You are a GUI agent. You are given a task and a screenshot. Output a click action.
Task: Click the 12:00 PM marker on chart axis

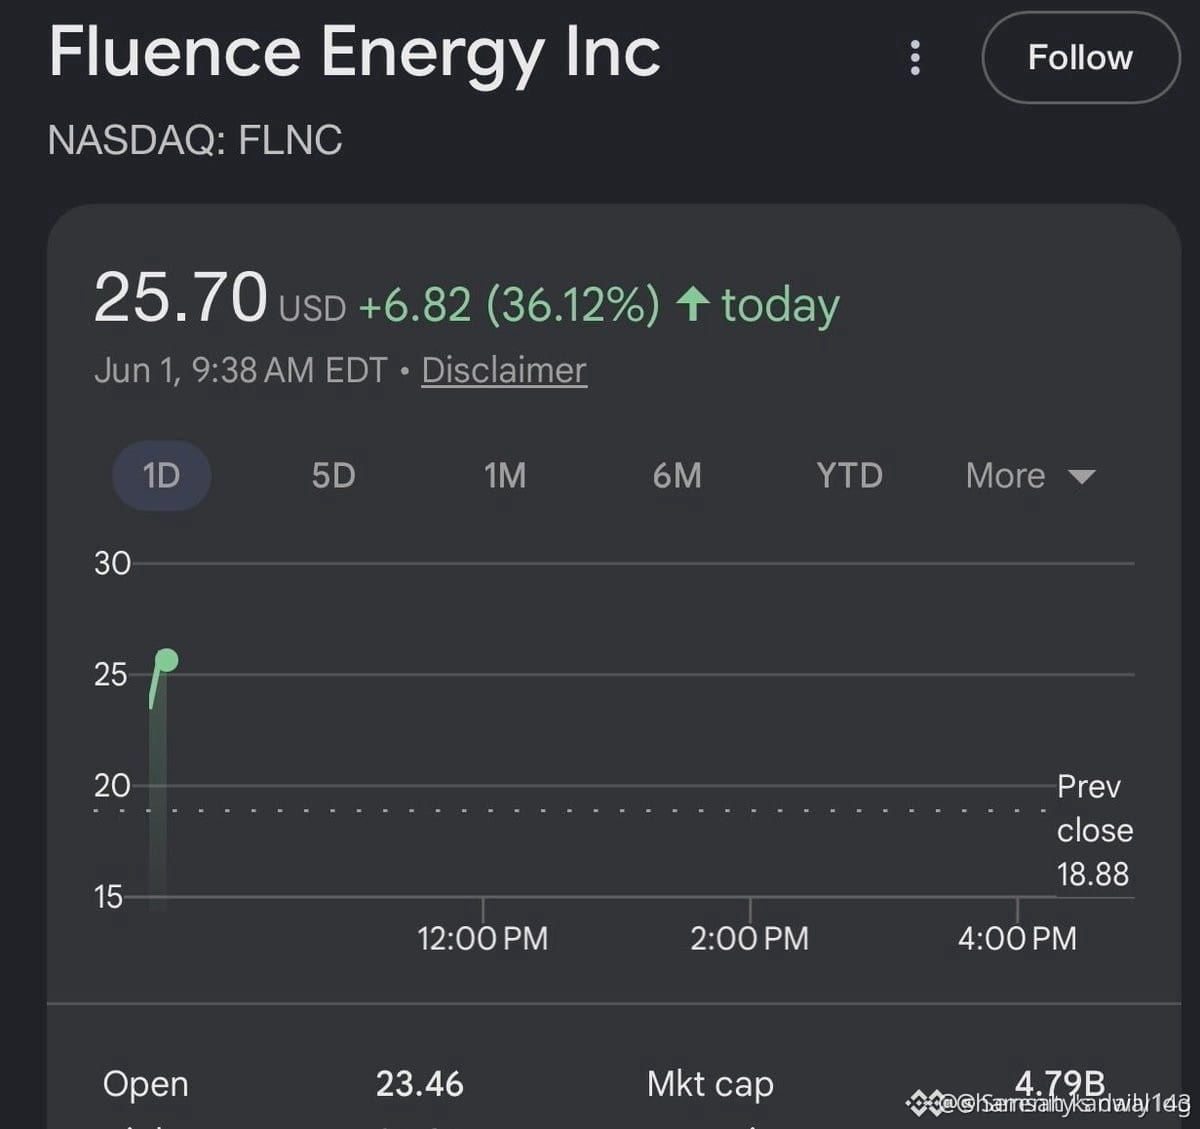482,938
